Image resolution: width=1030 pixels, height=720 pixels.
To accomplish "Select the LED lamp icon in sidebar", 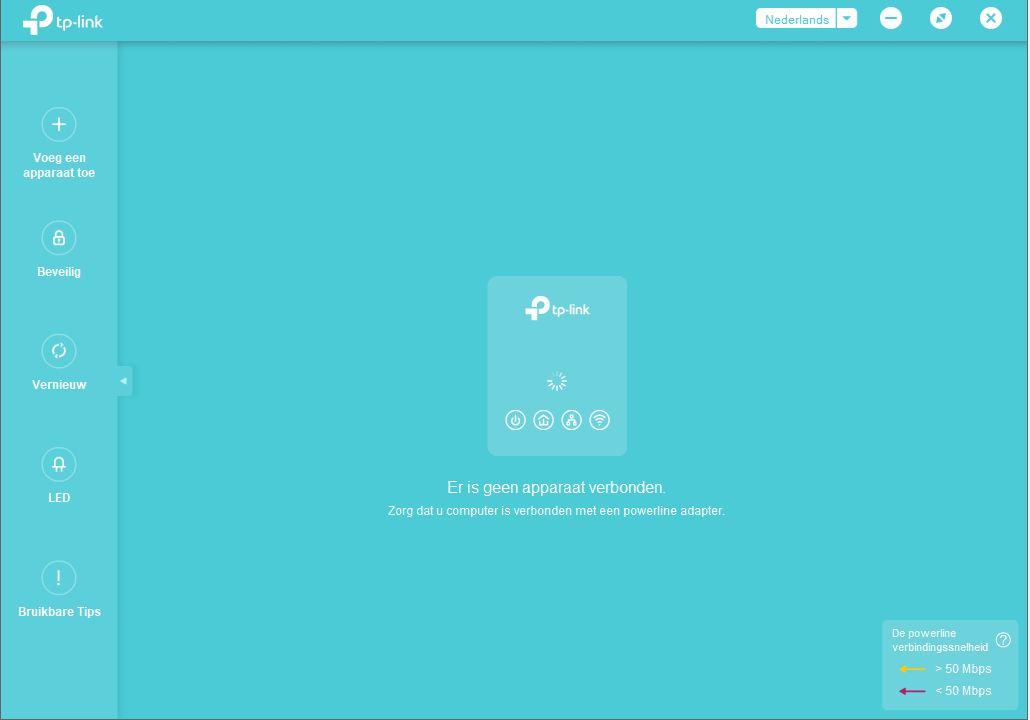I will click(x=59, y=464).
